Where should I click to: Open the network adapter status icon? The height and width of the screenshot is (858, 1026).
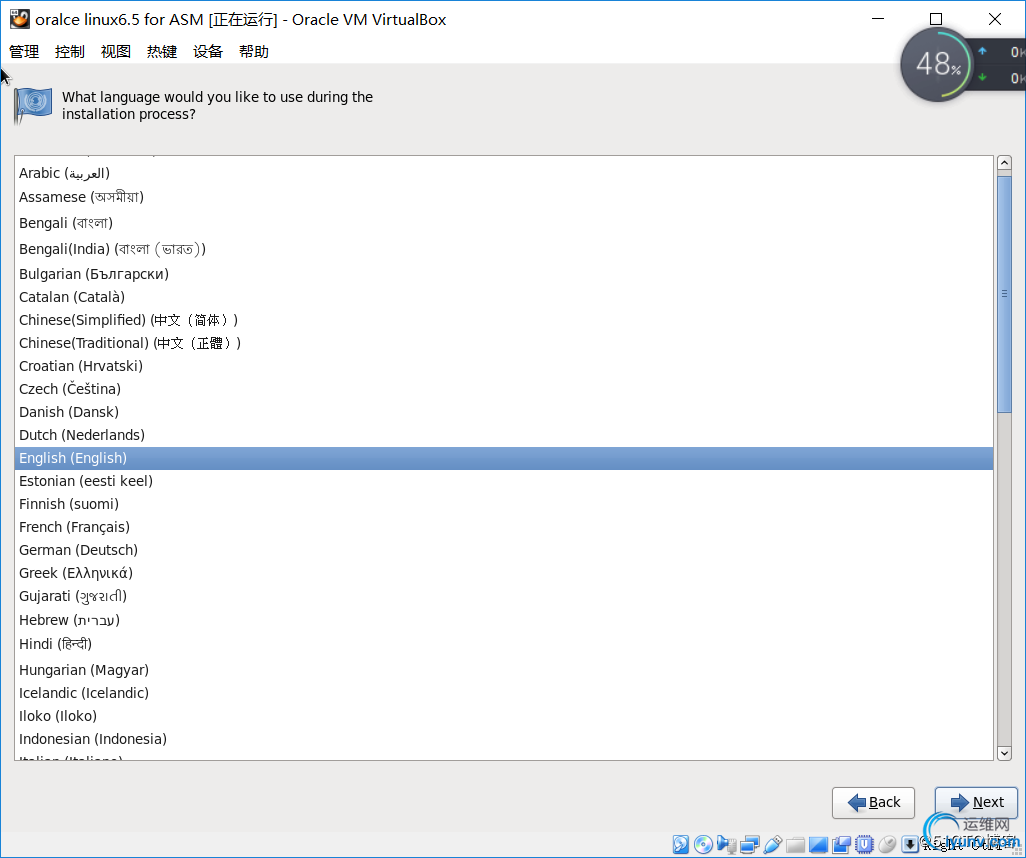pos(750,844)
